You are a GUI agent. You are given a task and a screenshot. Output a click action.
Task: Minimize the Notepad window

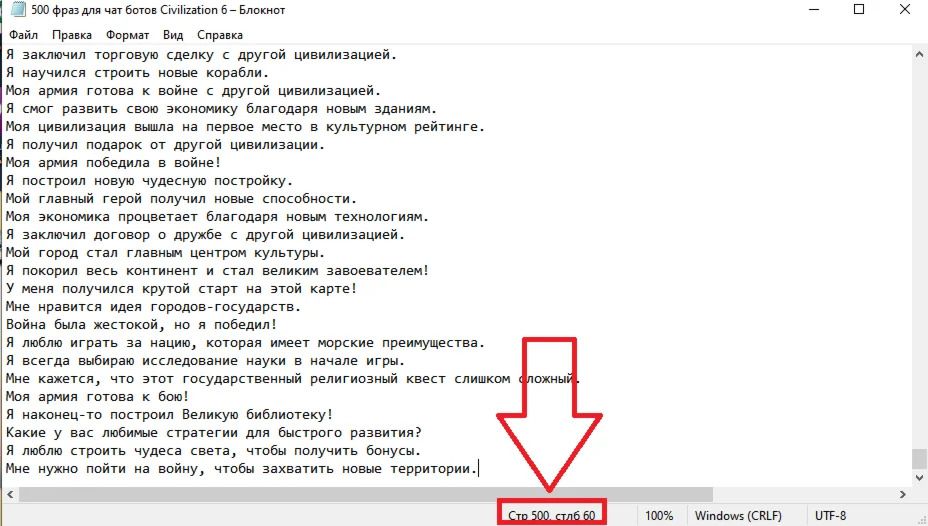814,9
